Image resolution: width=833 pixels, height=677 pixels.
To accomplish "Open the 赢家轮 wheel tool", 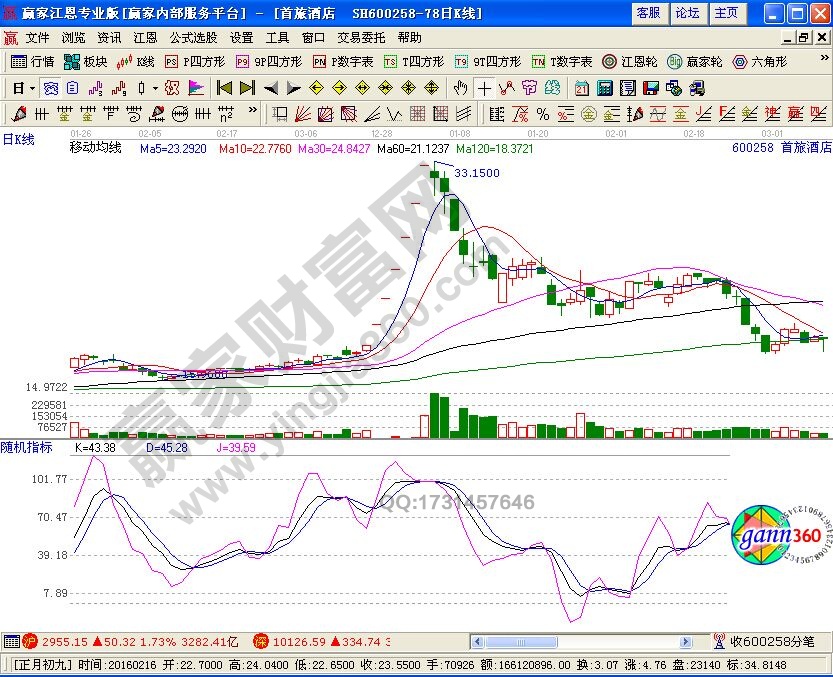I will [x=695, y=61].
